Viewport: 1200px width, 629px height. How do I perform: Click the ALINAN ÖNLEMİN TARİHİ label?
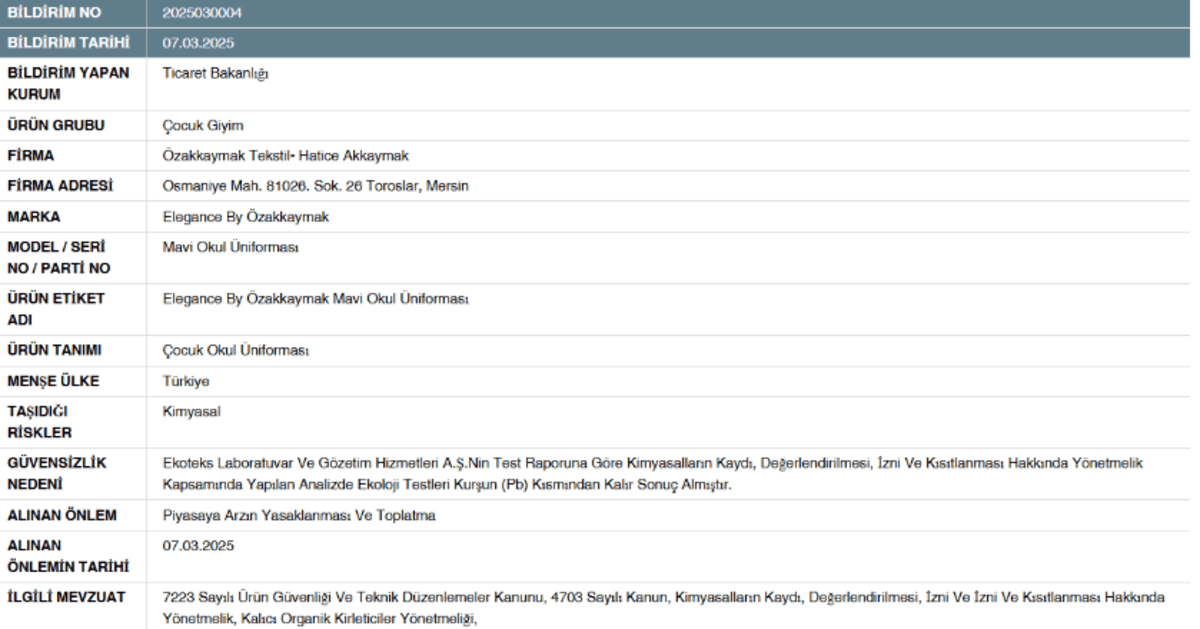click(67, 557)
